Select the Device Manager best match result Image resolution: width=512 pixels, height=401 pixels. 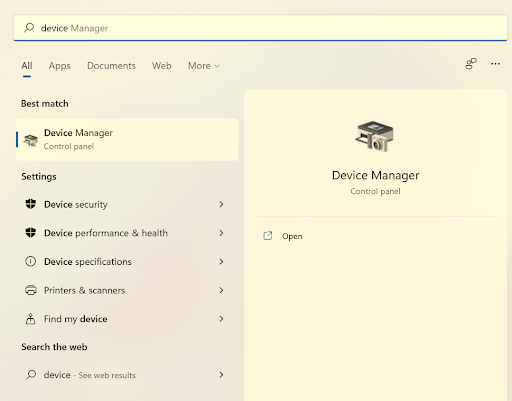(x=127, y=139)
